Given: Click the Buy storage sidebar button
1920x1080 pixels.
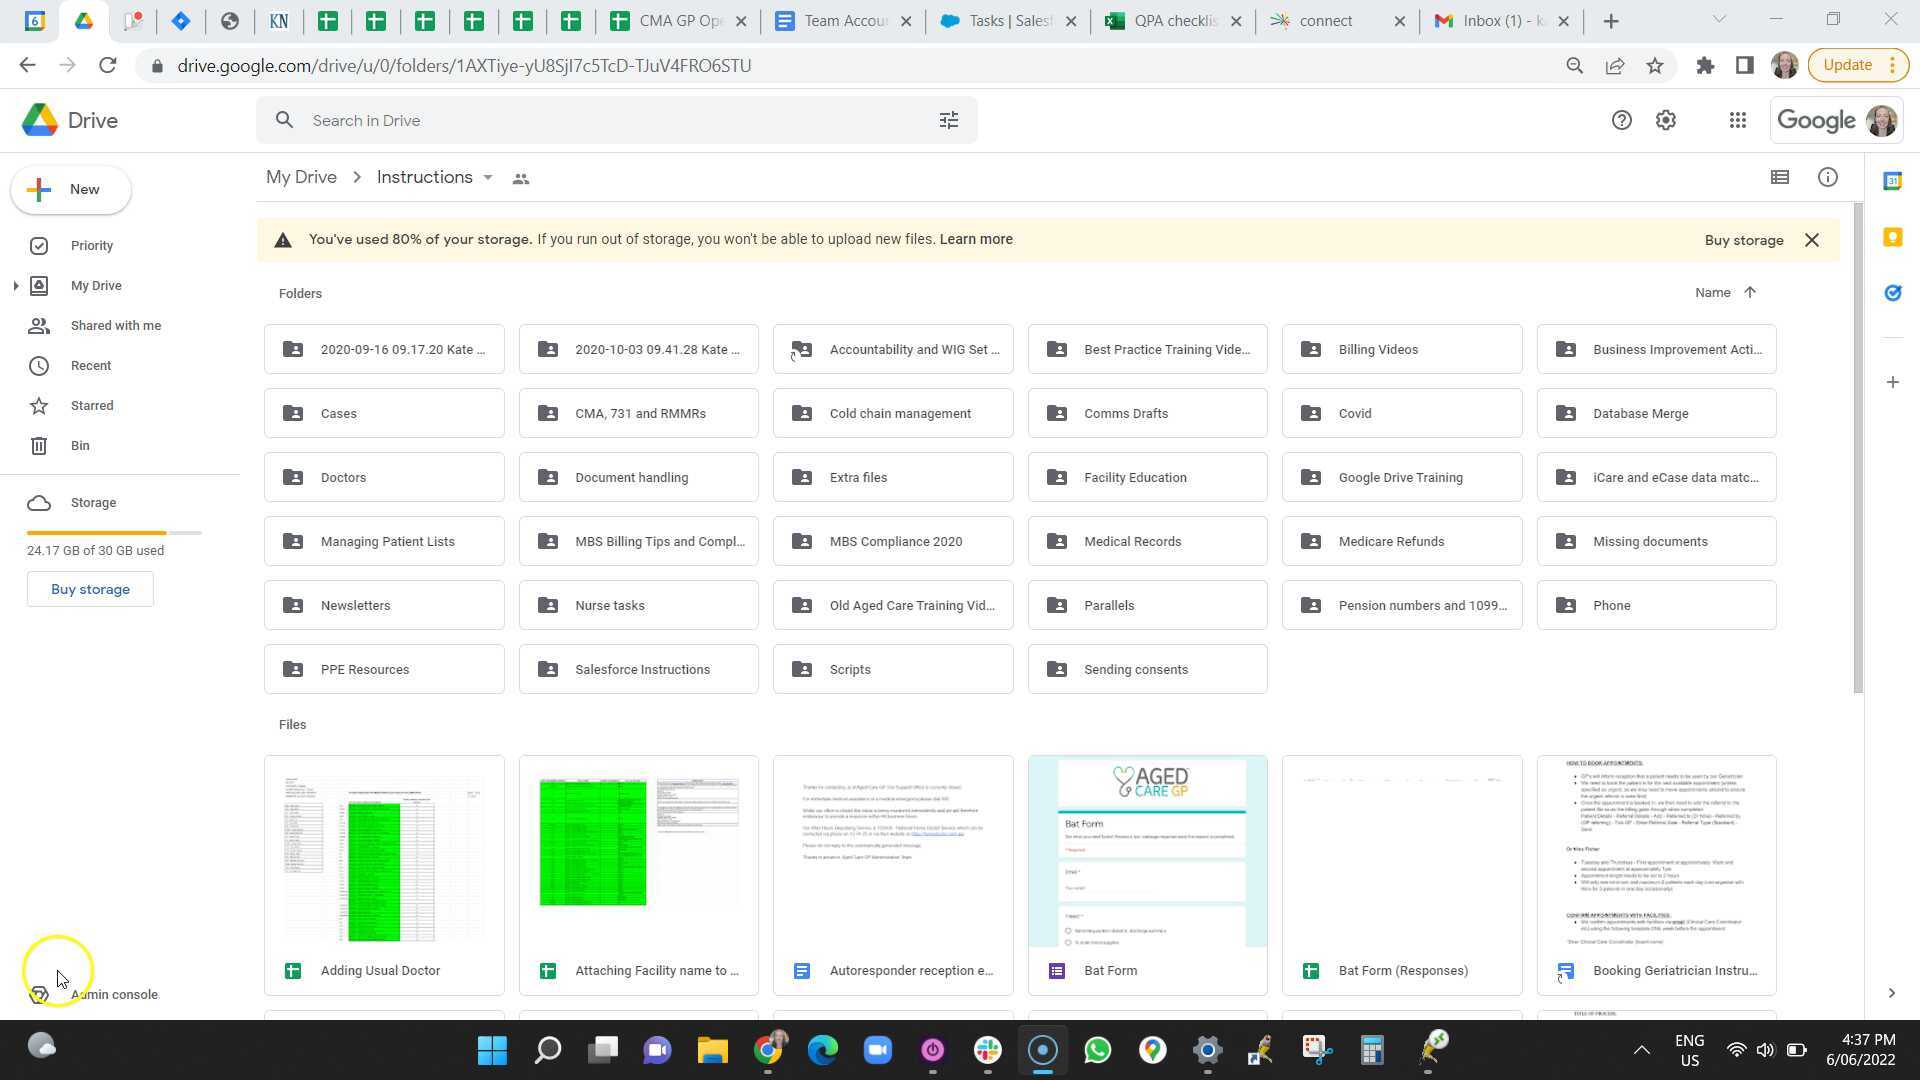Looking at the screenshot, I should [90, 589].
